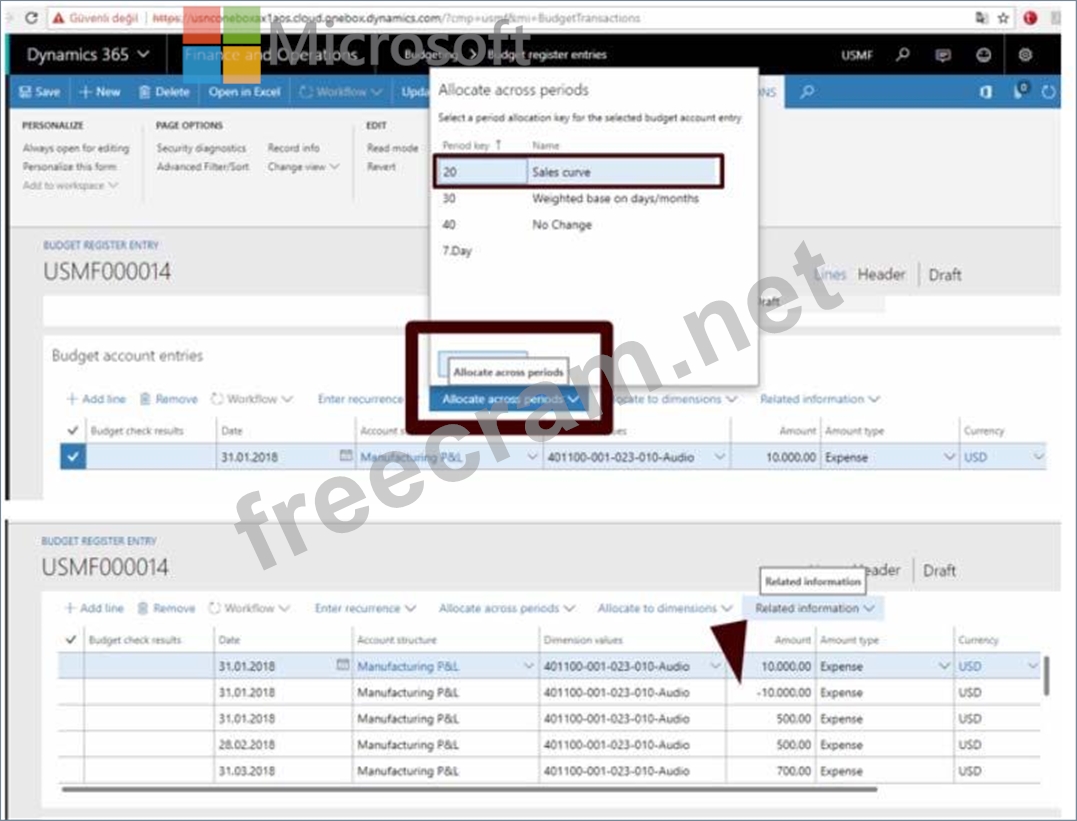Click Revert under Edit
Screen dimensions: 1077x821
point(381,166)
